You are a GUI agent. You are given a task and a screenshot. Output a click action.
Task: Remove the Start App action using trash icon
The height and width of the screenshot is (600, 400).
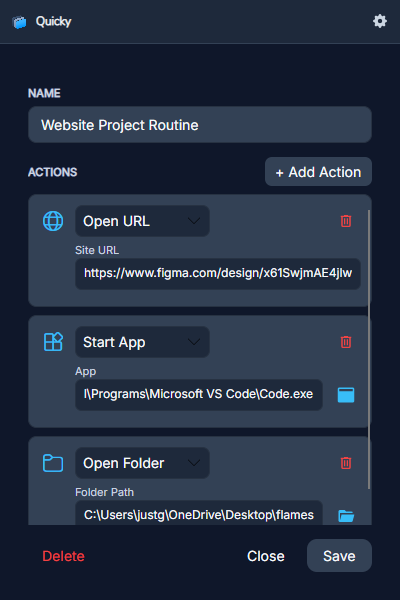tap(346, 342)
